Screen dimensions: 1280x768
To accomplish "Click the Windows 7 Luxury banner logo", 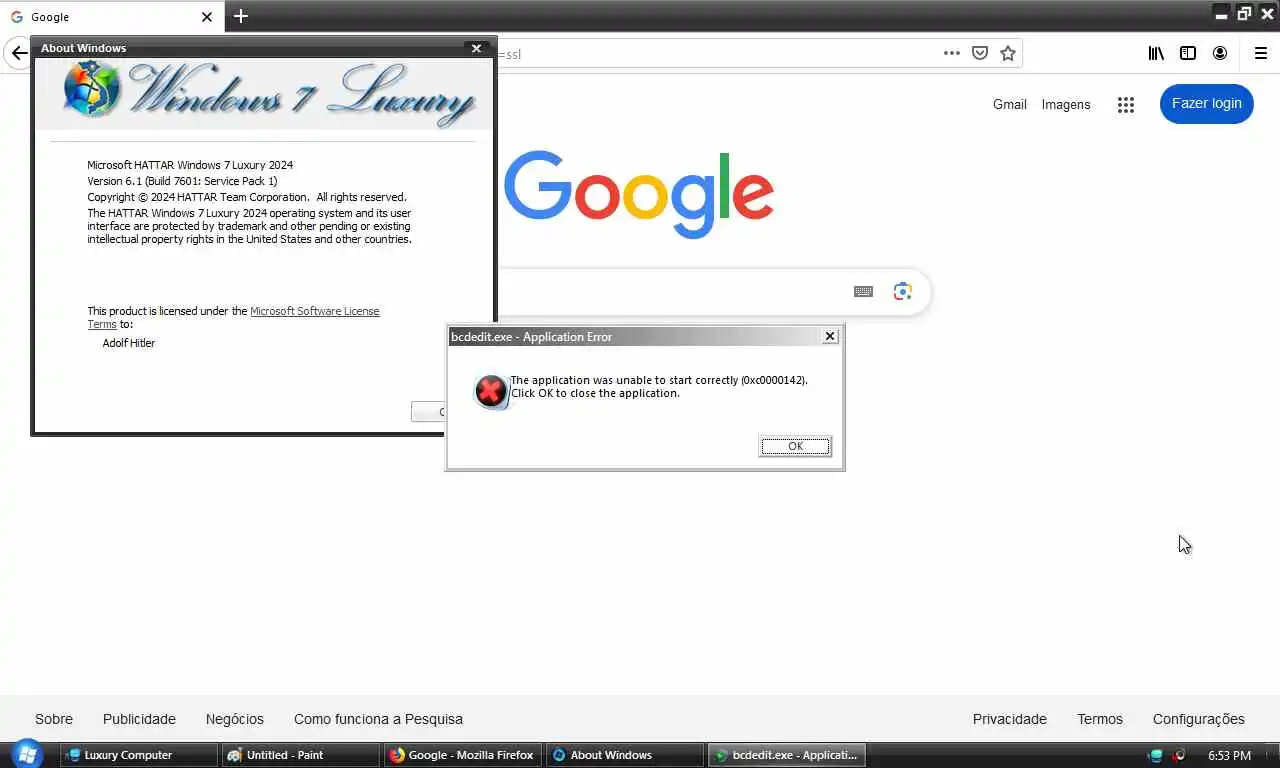I will pyautogui.click(x=265, y=94).
